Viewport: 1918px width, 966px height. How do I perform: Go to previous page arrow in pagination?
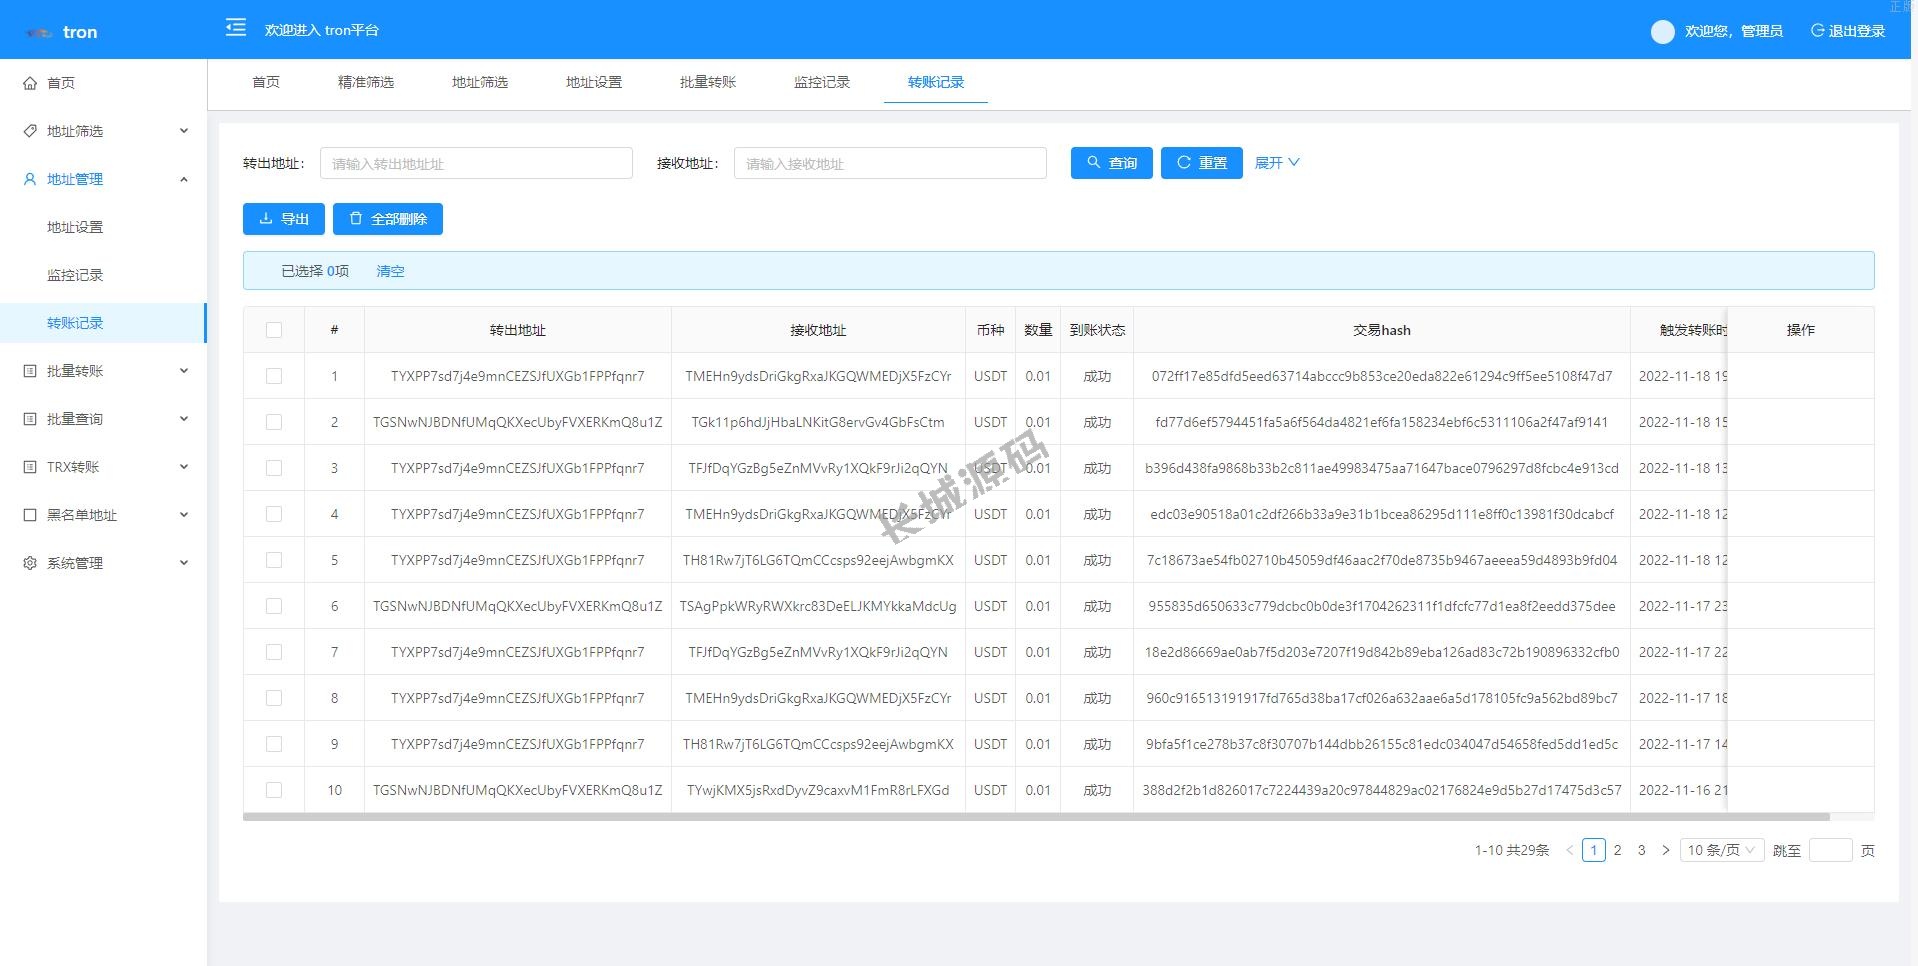click(1569, 850)
